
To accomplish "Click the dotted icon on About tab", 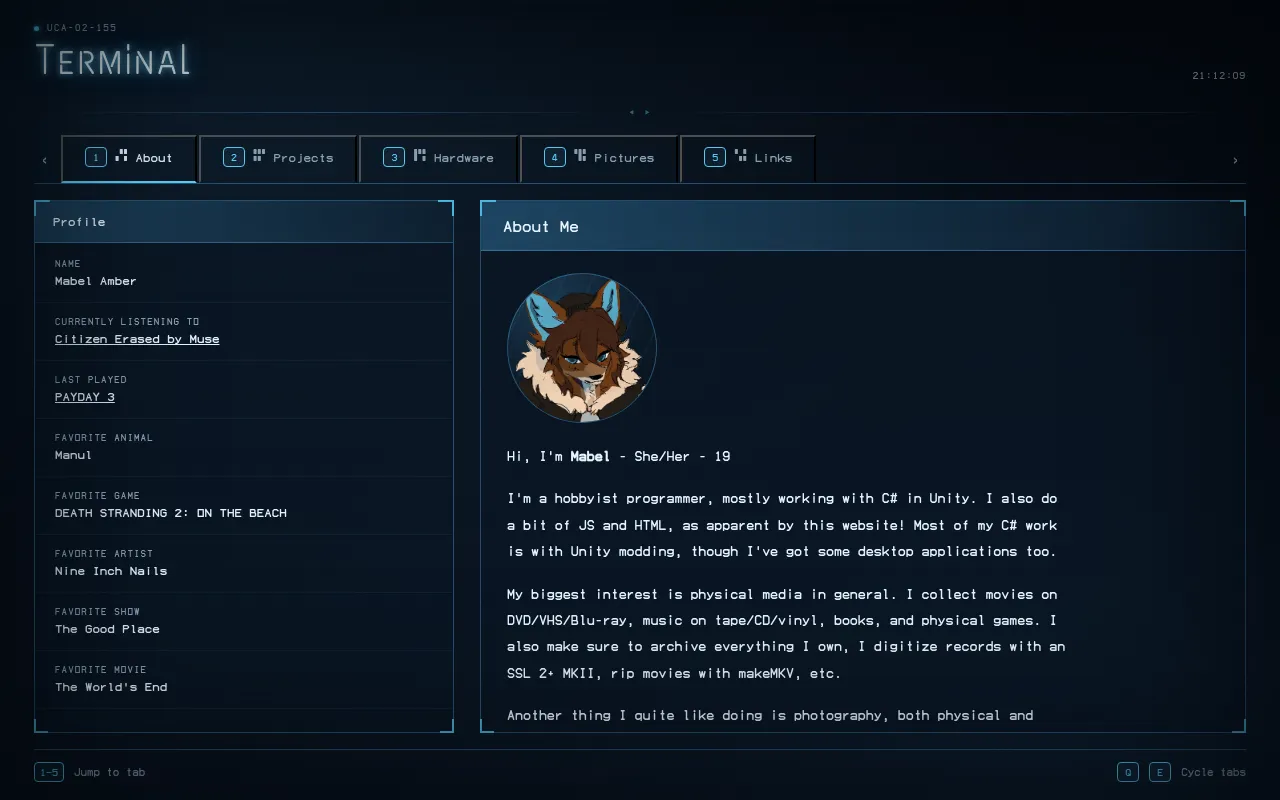I will (x=121, y=155).
